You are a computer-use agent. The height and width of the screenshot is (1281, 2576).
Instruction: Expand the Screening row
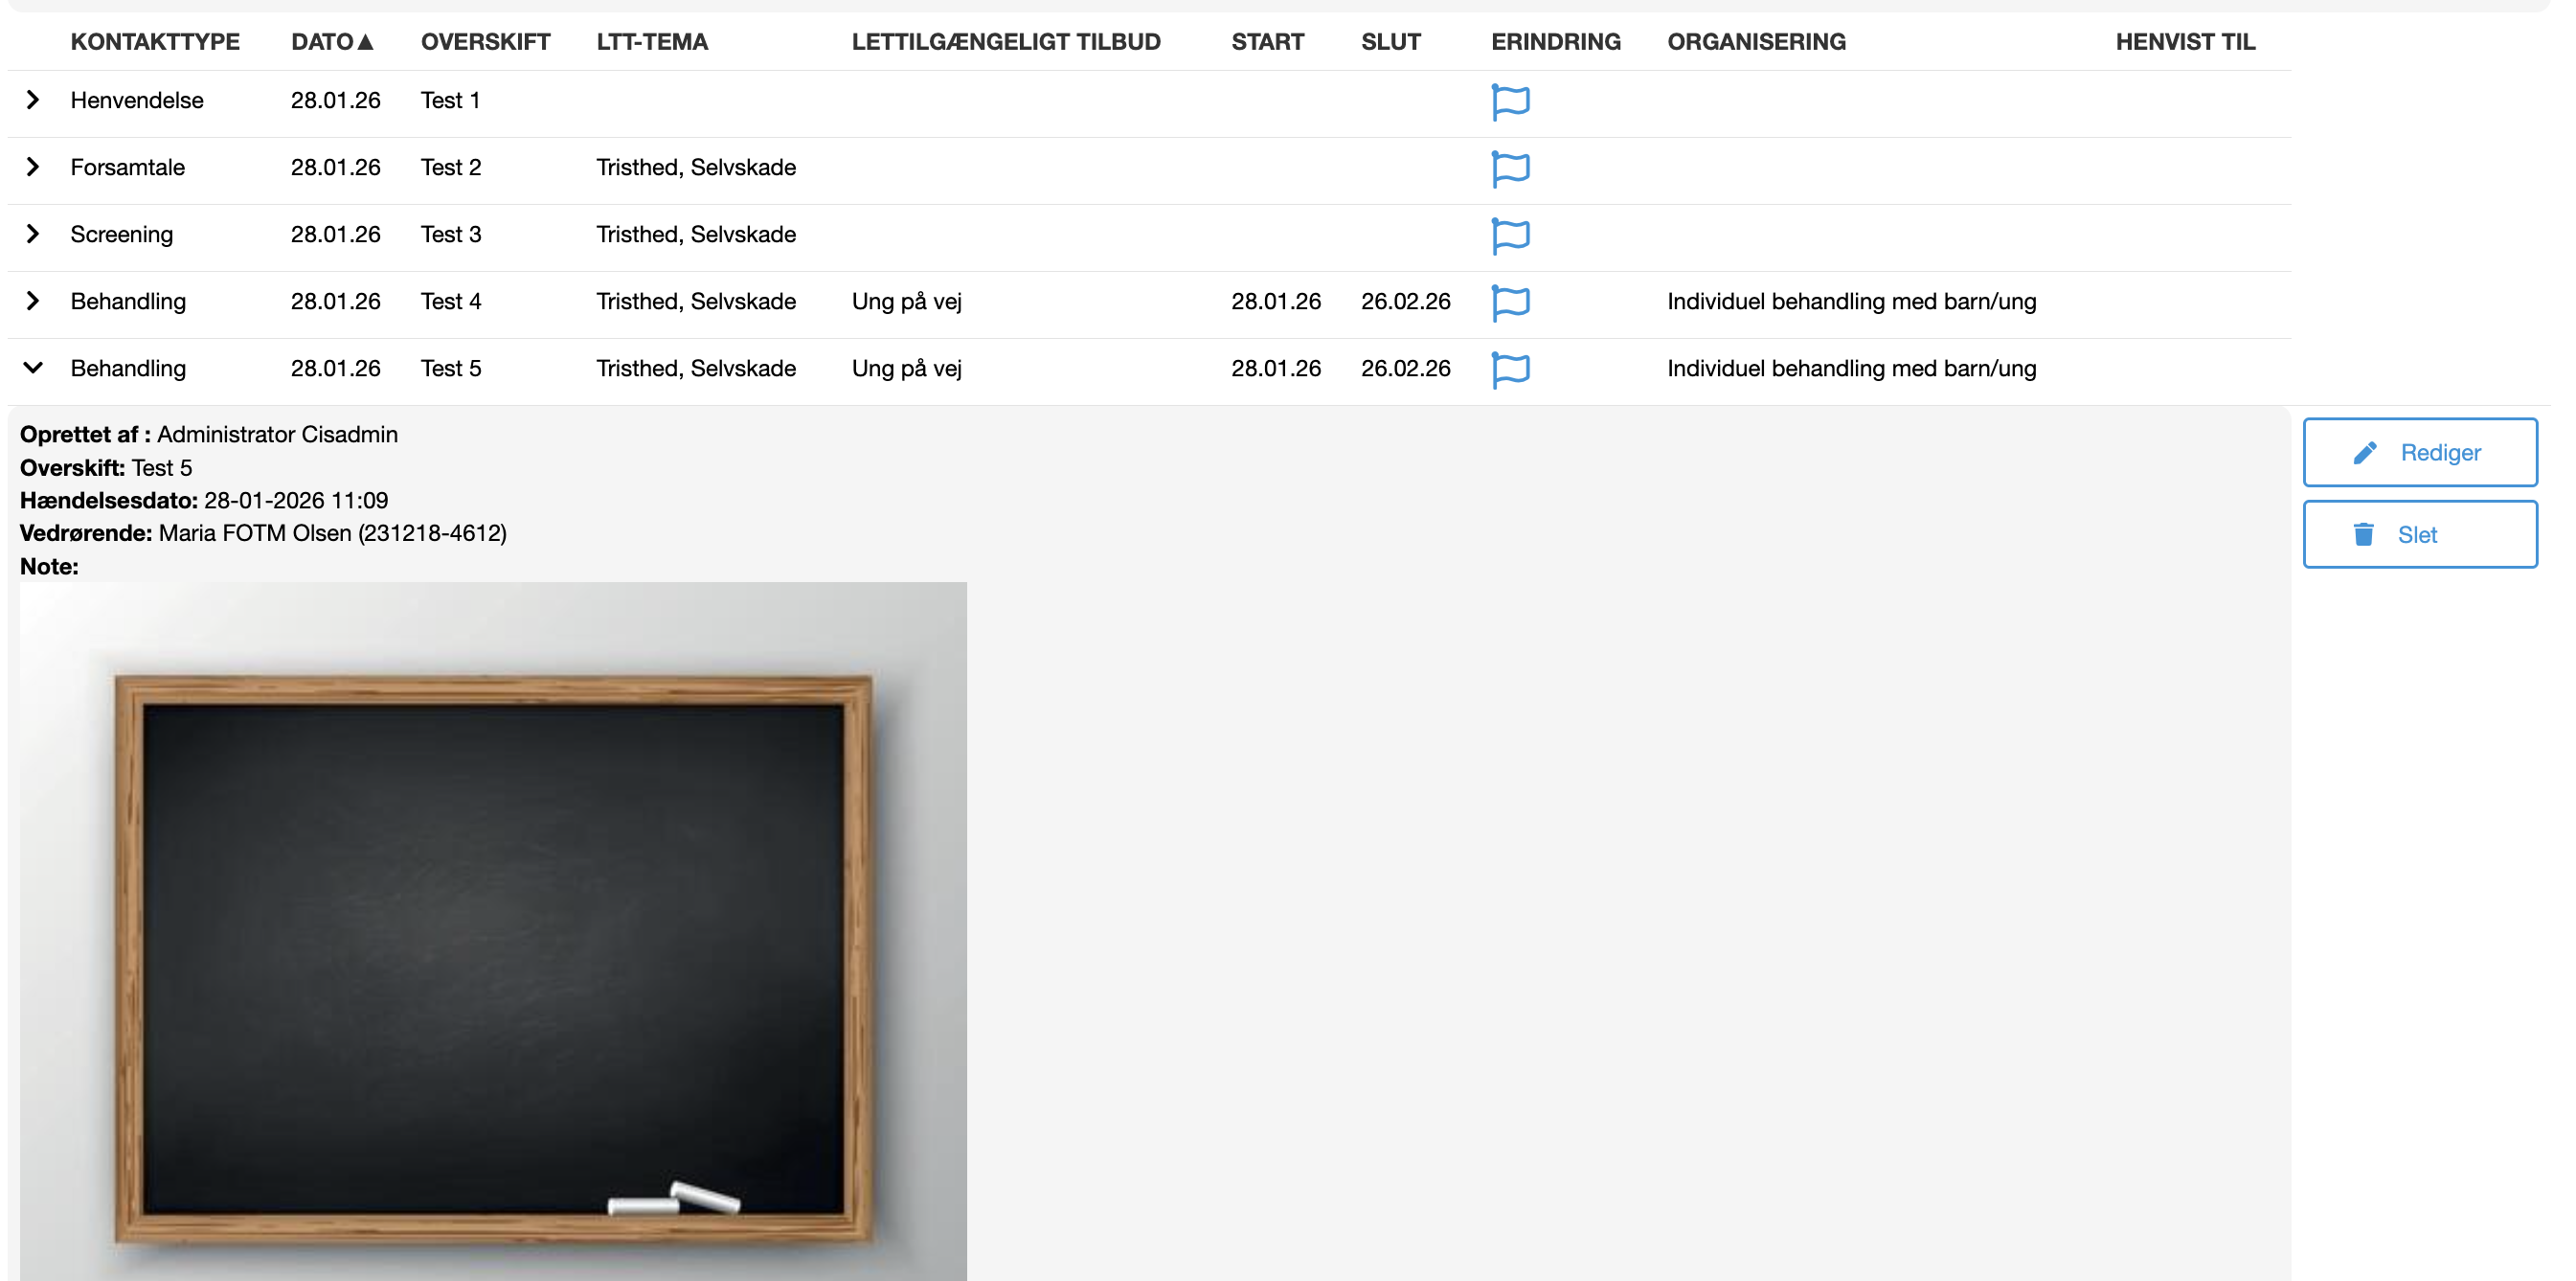click(x=33, y=234)
